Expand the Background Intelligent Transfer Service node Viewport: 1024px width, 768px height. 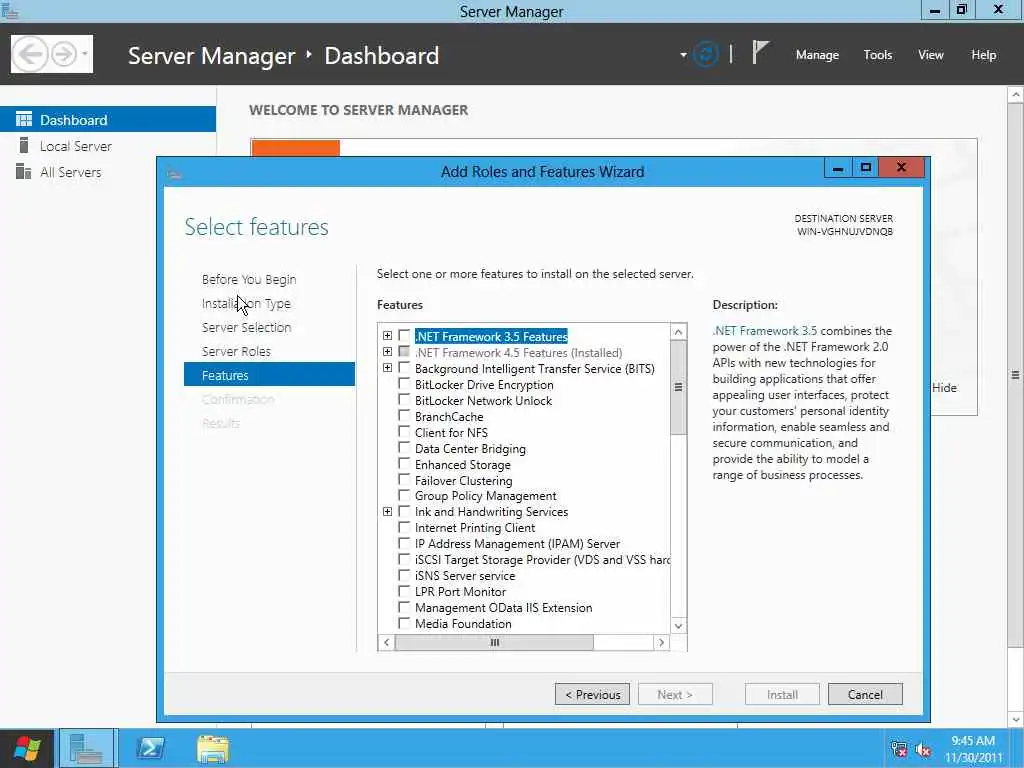(x=387, y=368)
